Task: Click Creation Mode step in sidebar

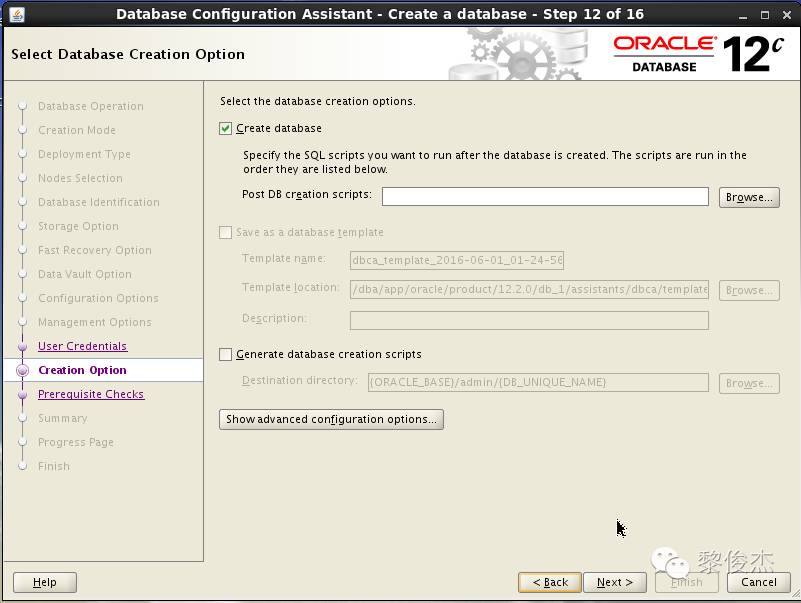Action: pos(77,130)
